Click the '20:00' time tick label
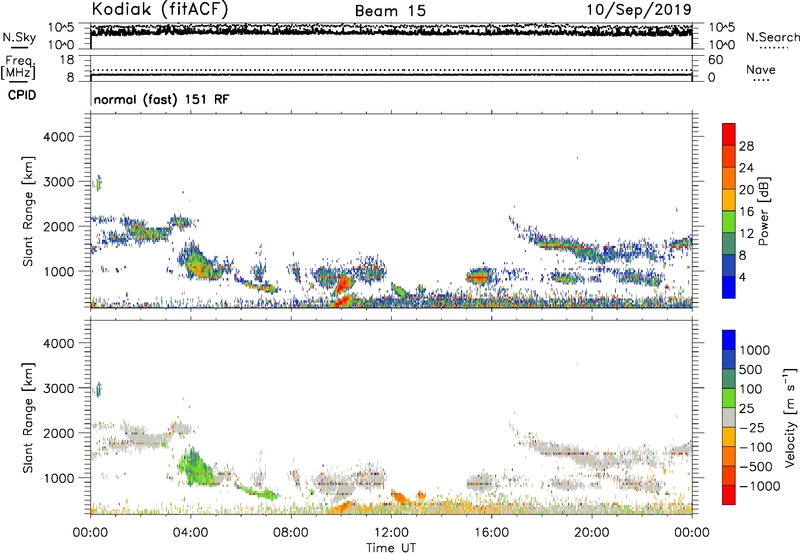The image size is (800, 554). [592, 533]
